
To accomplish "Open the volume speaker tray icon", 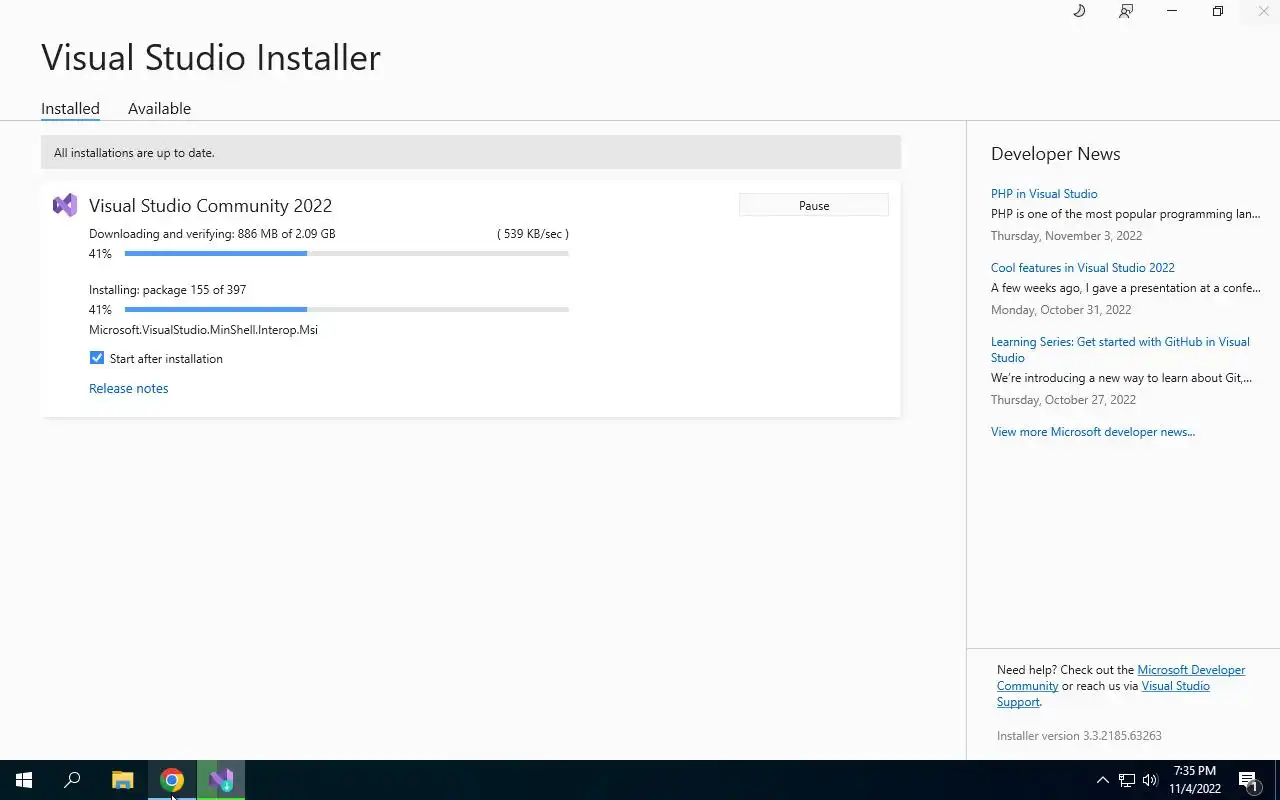I will (1150, 780).
